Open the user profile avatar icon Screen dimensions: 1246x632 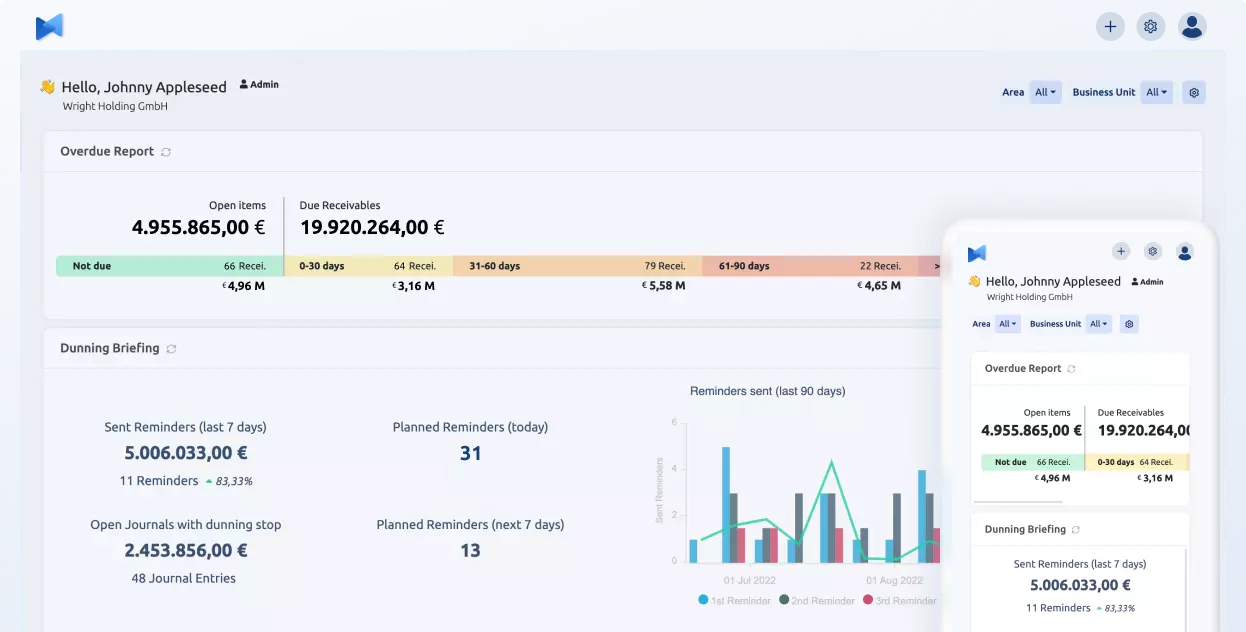[x=1192, y=26]
